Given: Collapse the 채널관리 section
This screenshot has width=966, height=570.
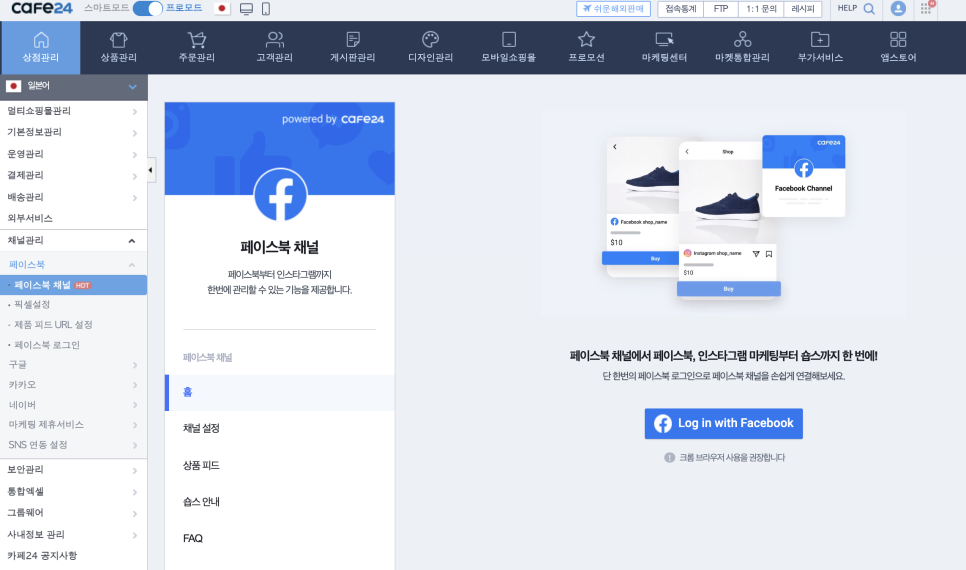Looking at the screenshot, I should pos(74,240).
